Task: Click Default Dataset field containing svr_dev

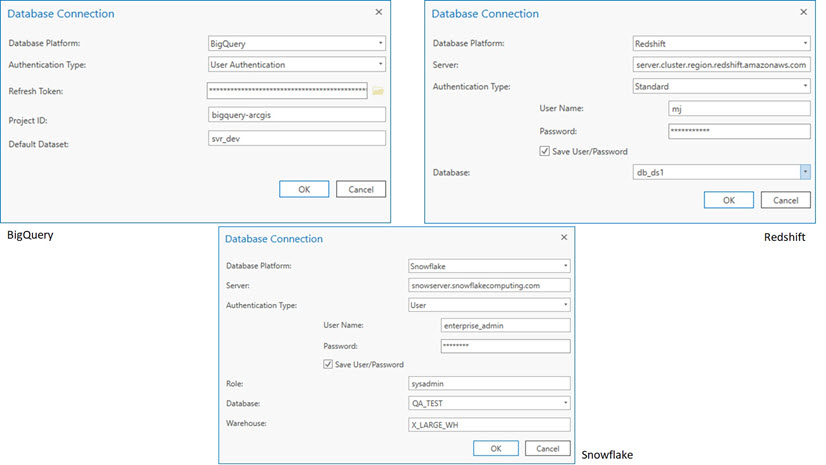Action: [297, 138]
